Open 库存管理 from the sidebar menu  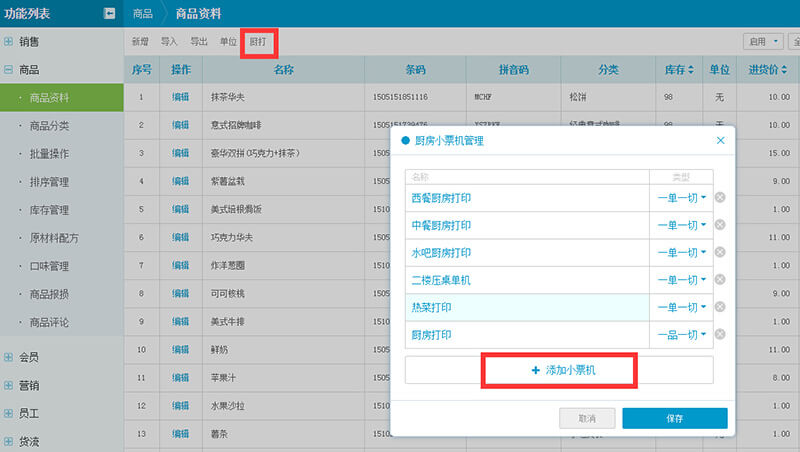(50, 211)
